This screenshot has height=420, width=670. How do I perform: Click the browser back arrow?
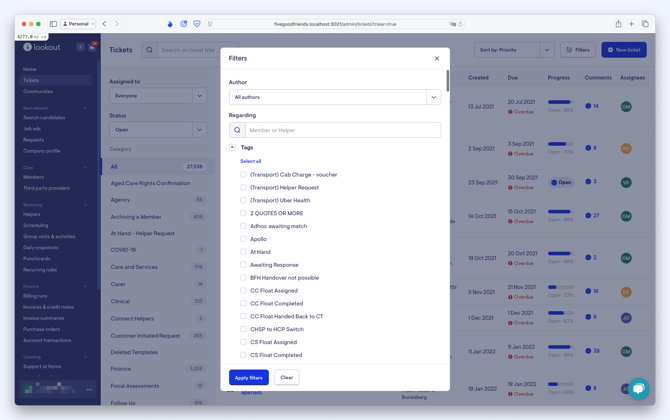pyautogui.click(x=104, y=24)
